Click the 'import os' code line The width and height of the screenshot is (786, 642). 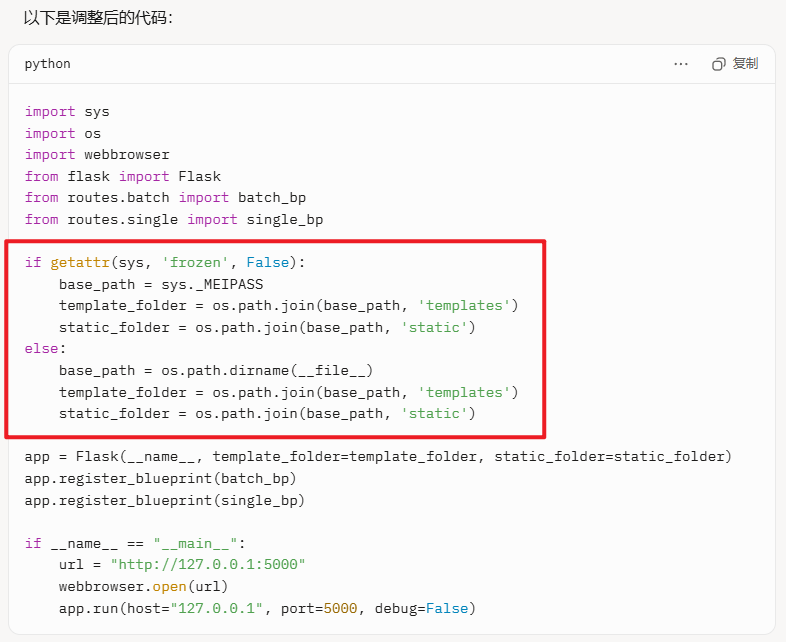tap(63, 133)
